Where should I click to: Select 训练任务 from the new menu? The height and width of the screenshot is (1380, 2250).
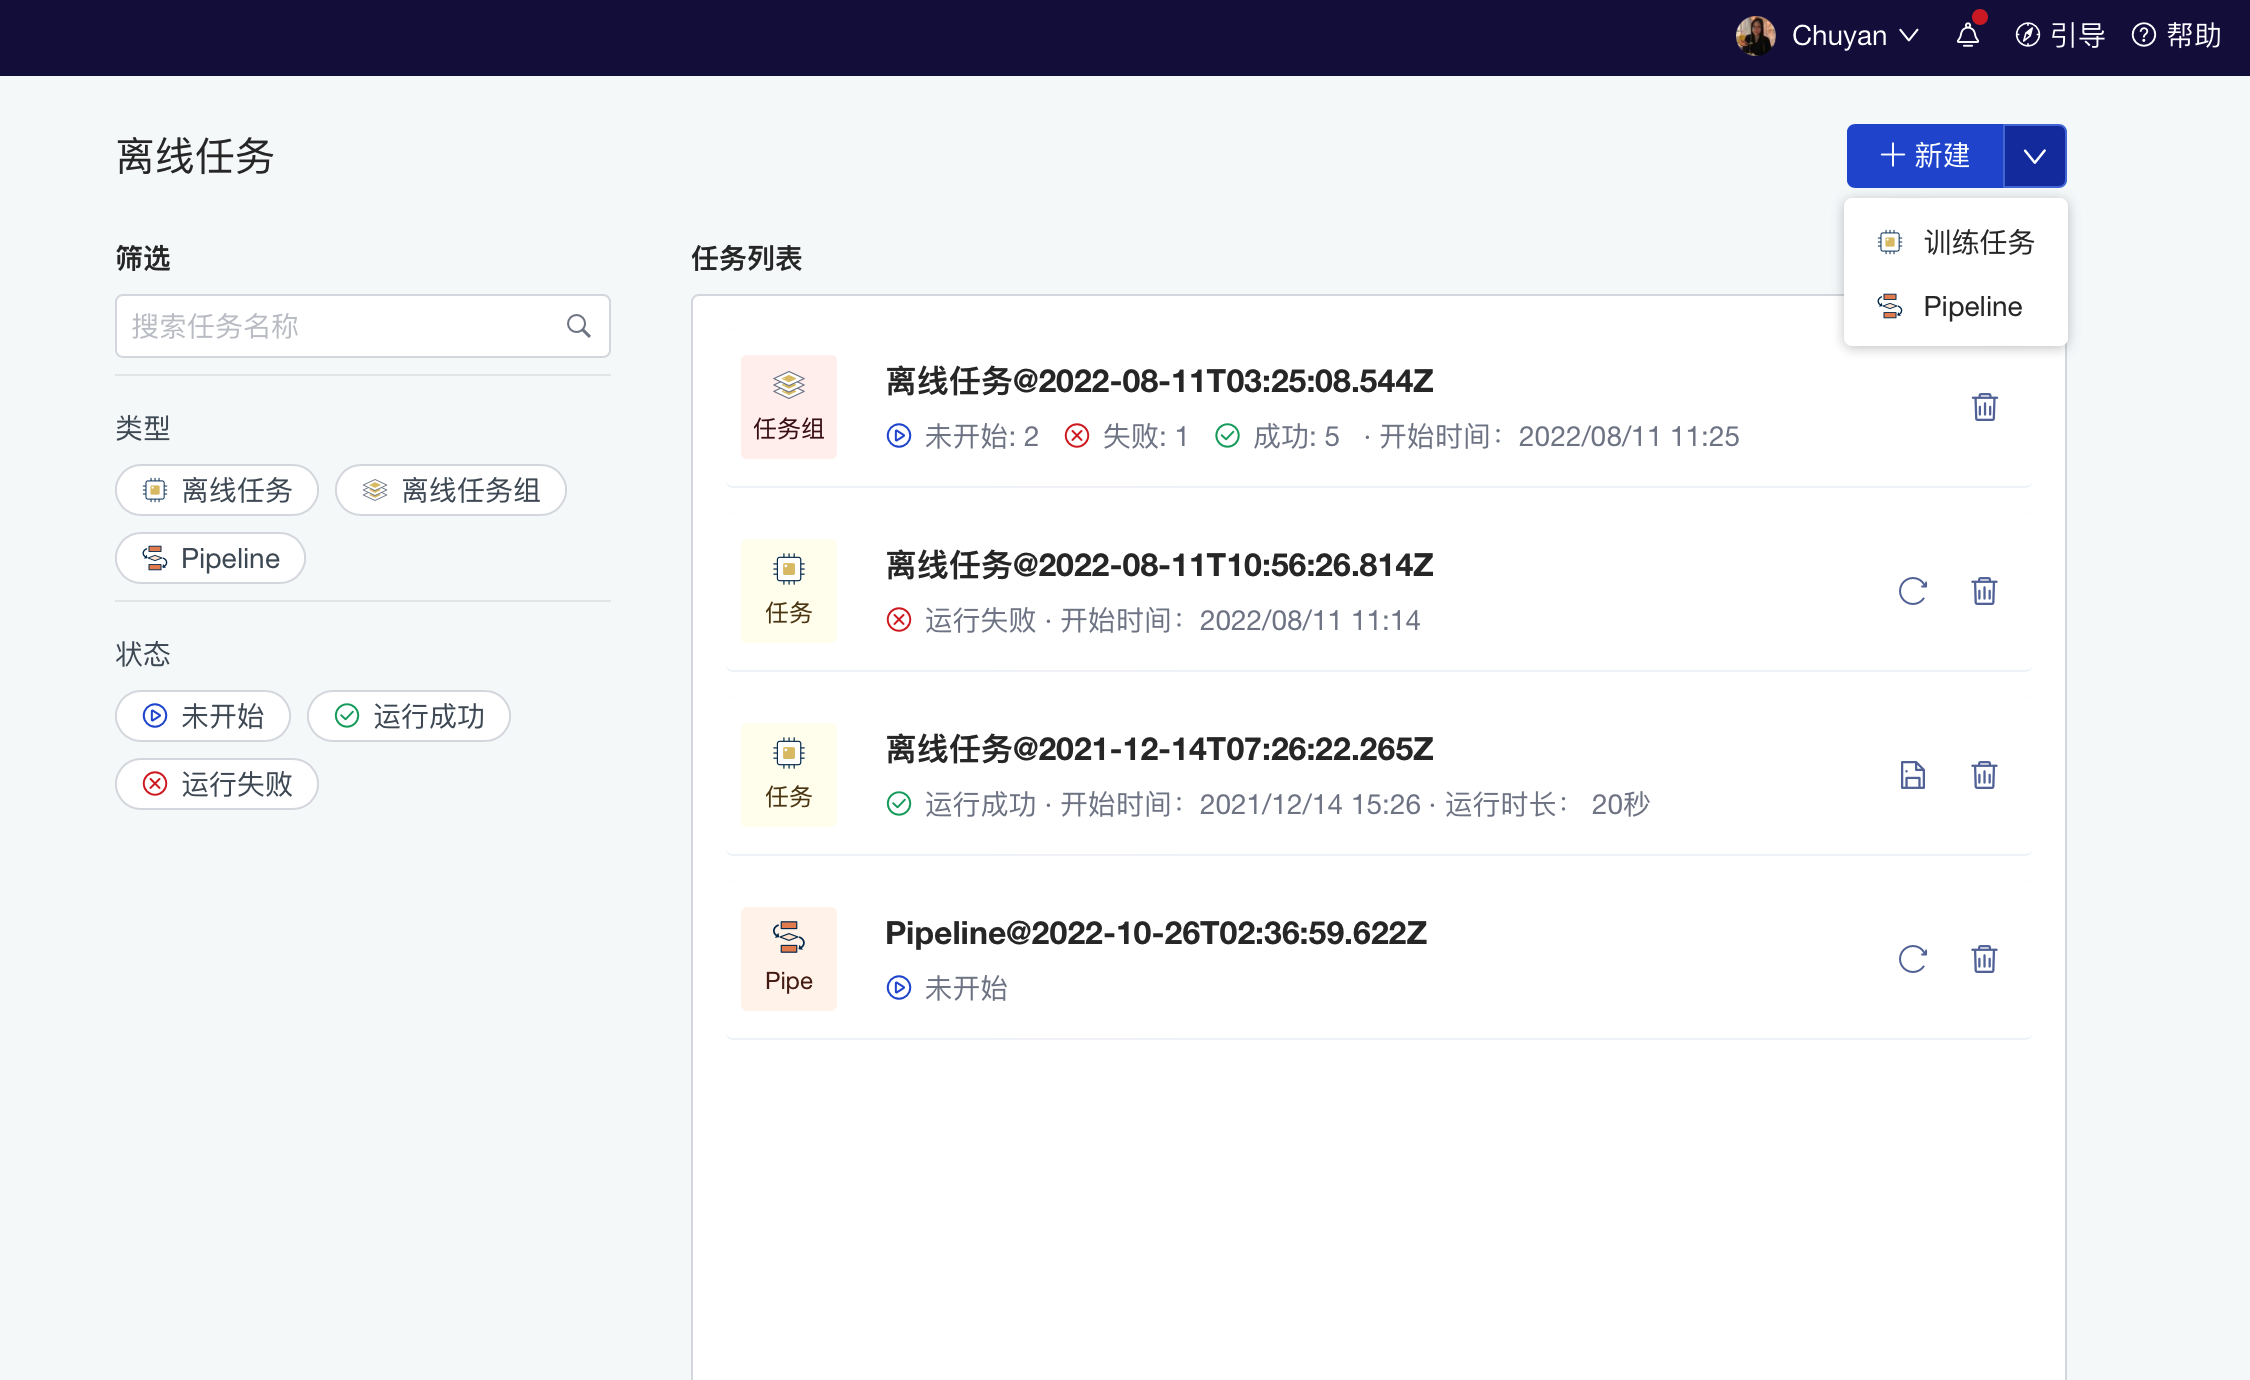point(1956,242)
